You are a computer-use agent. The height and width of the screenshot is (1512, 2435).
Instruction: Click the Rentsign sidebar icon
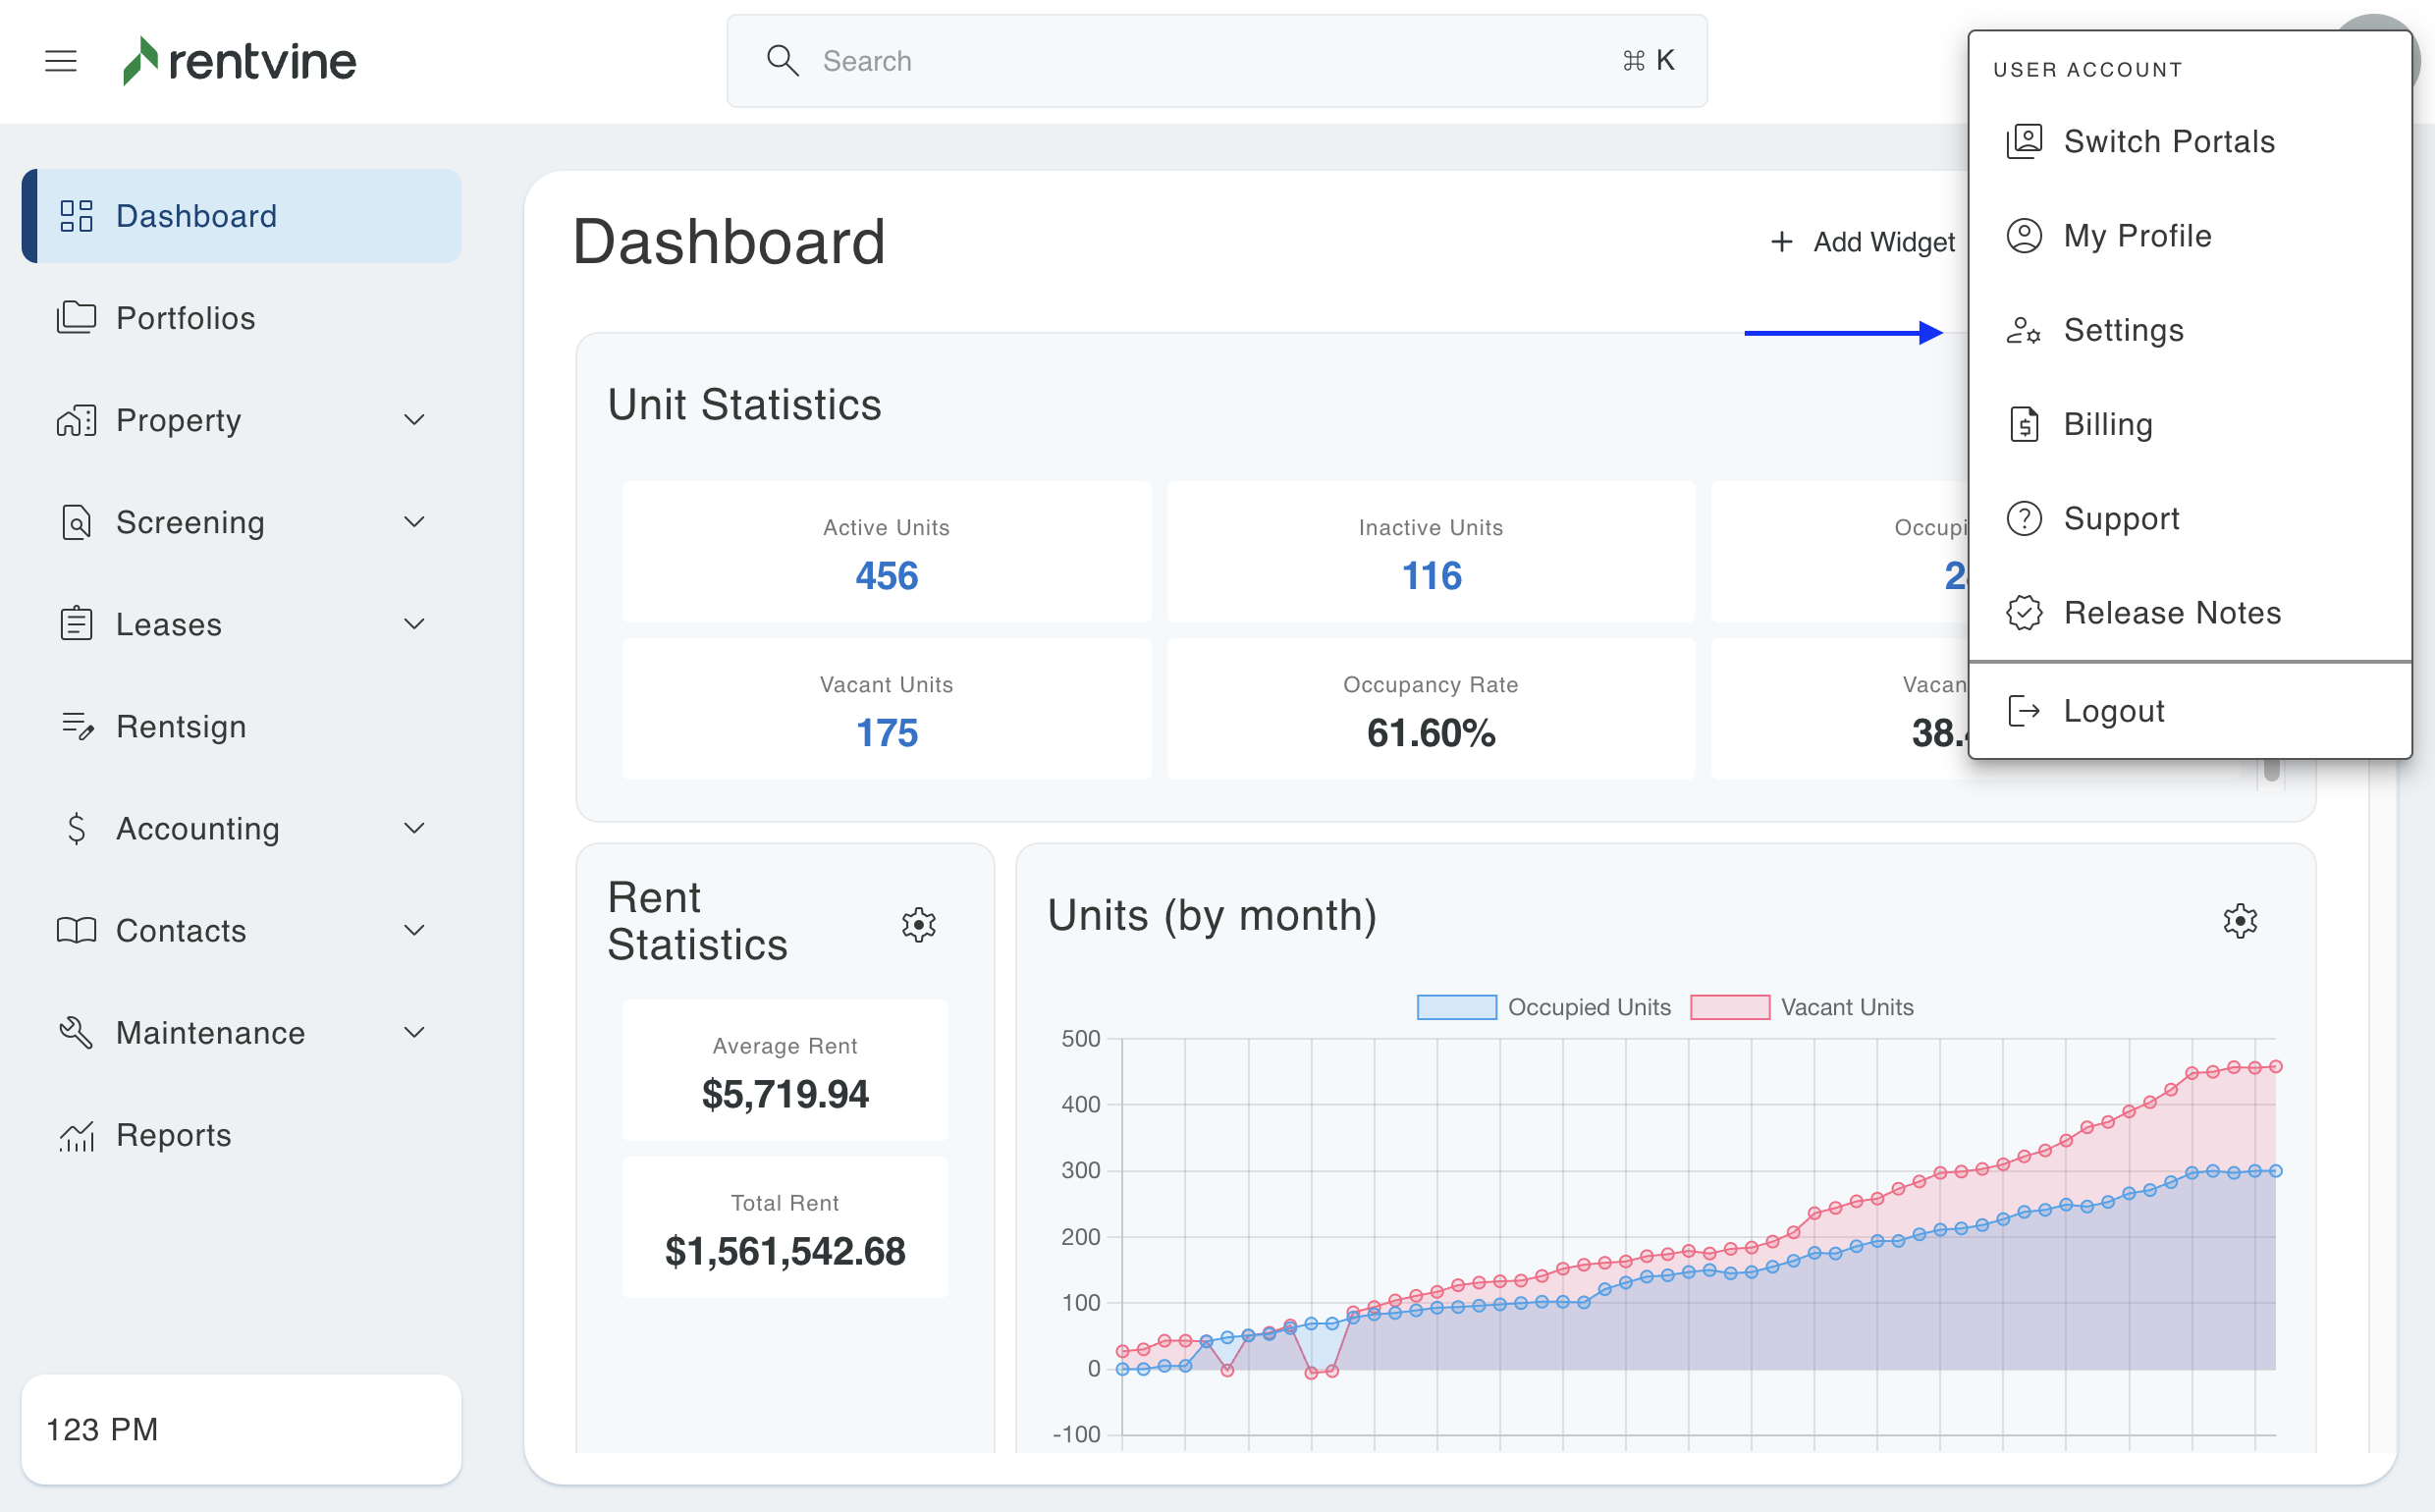(76, 726)
